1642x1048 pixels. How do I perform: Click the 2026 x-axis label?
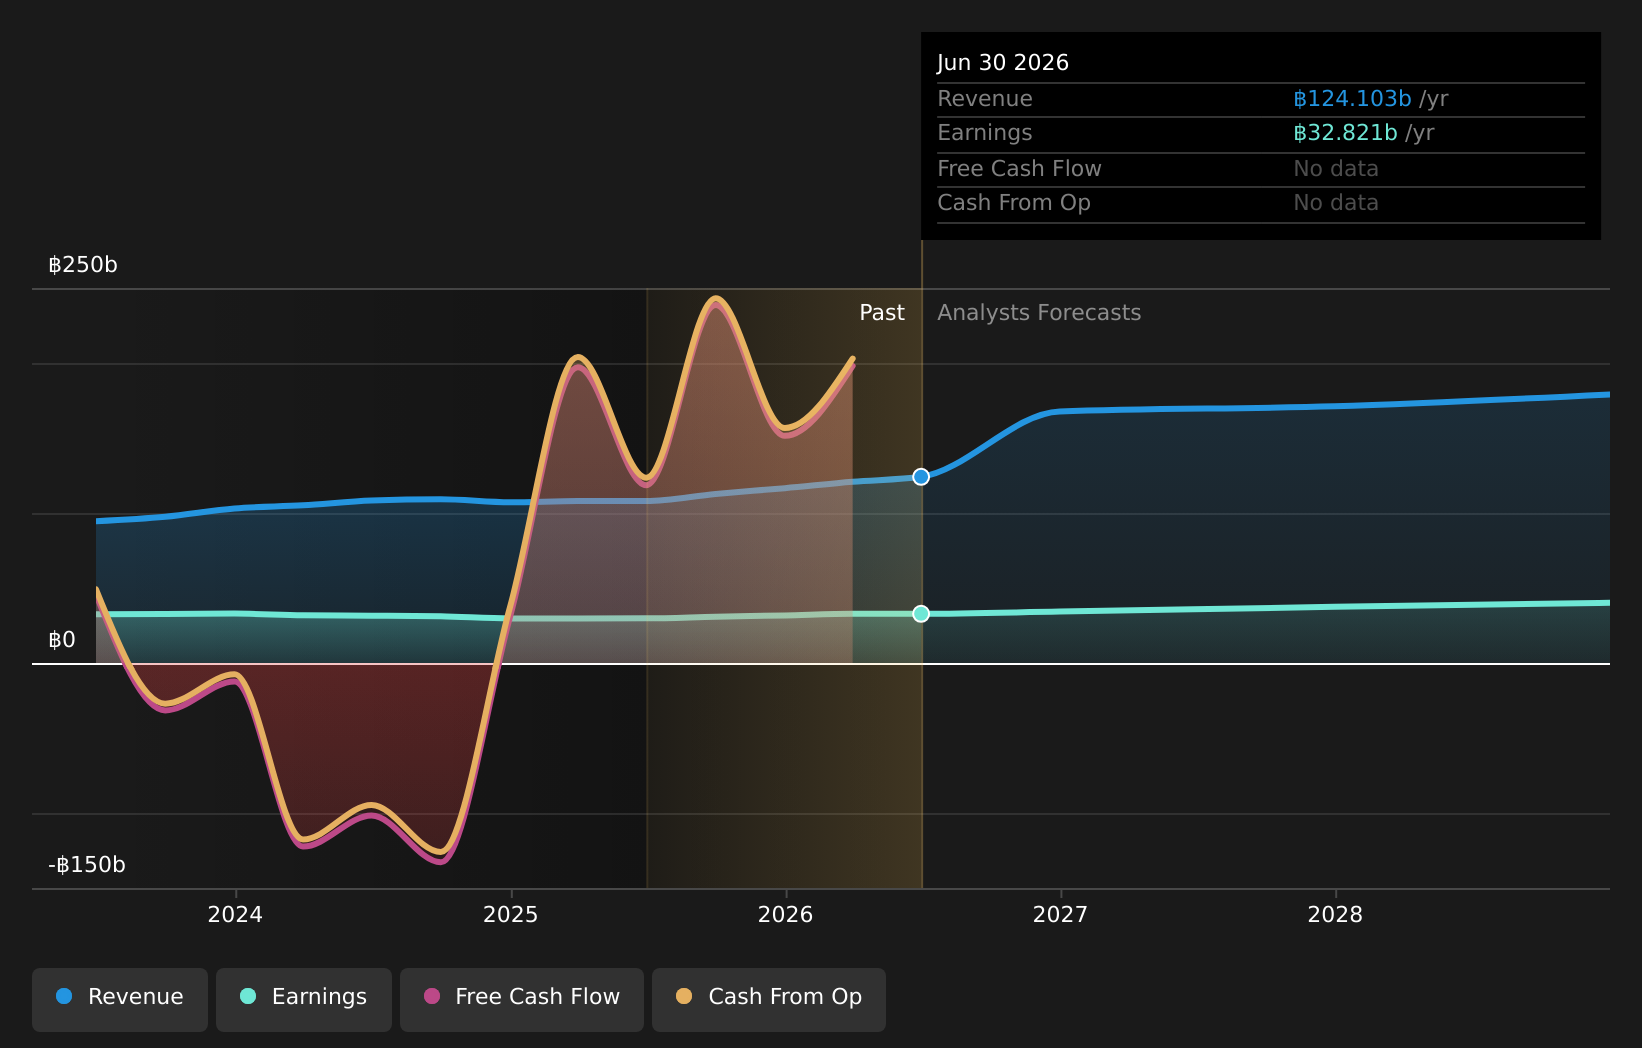[x=786, y=915]
